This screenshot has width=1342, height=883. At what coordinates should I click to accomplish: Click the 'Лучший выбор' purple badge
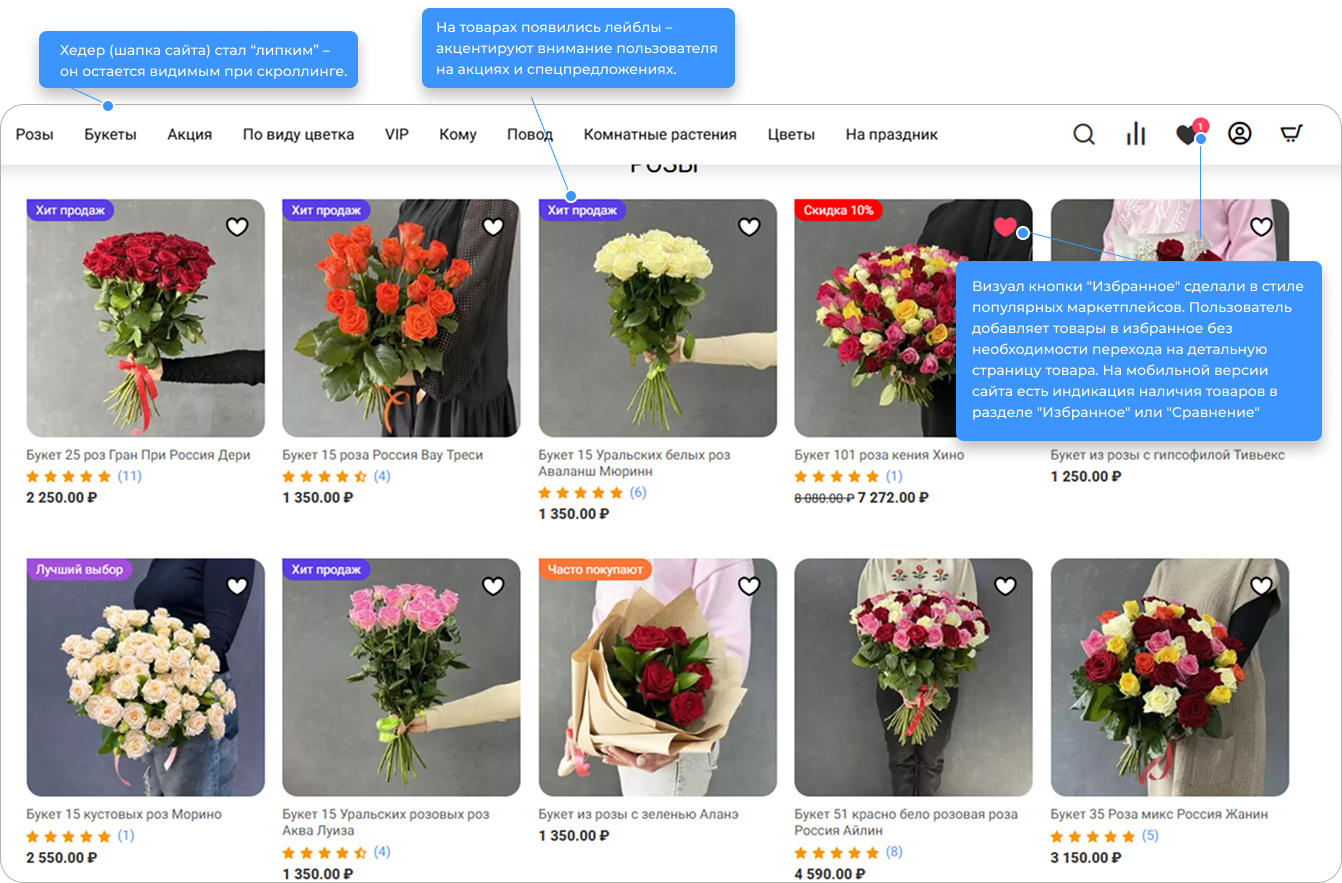click(x=79, y=569)
